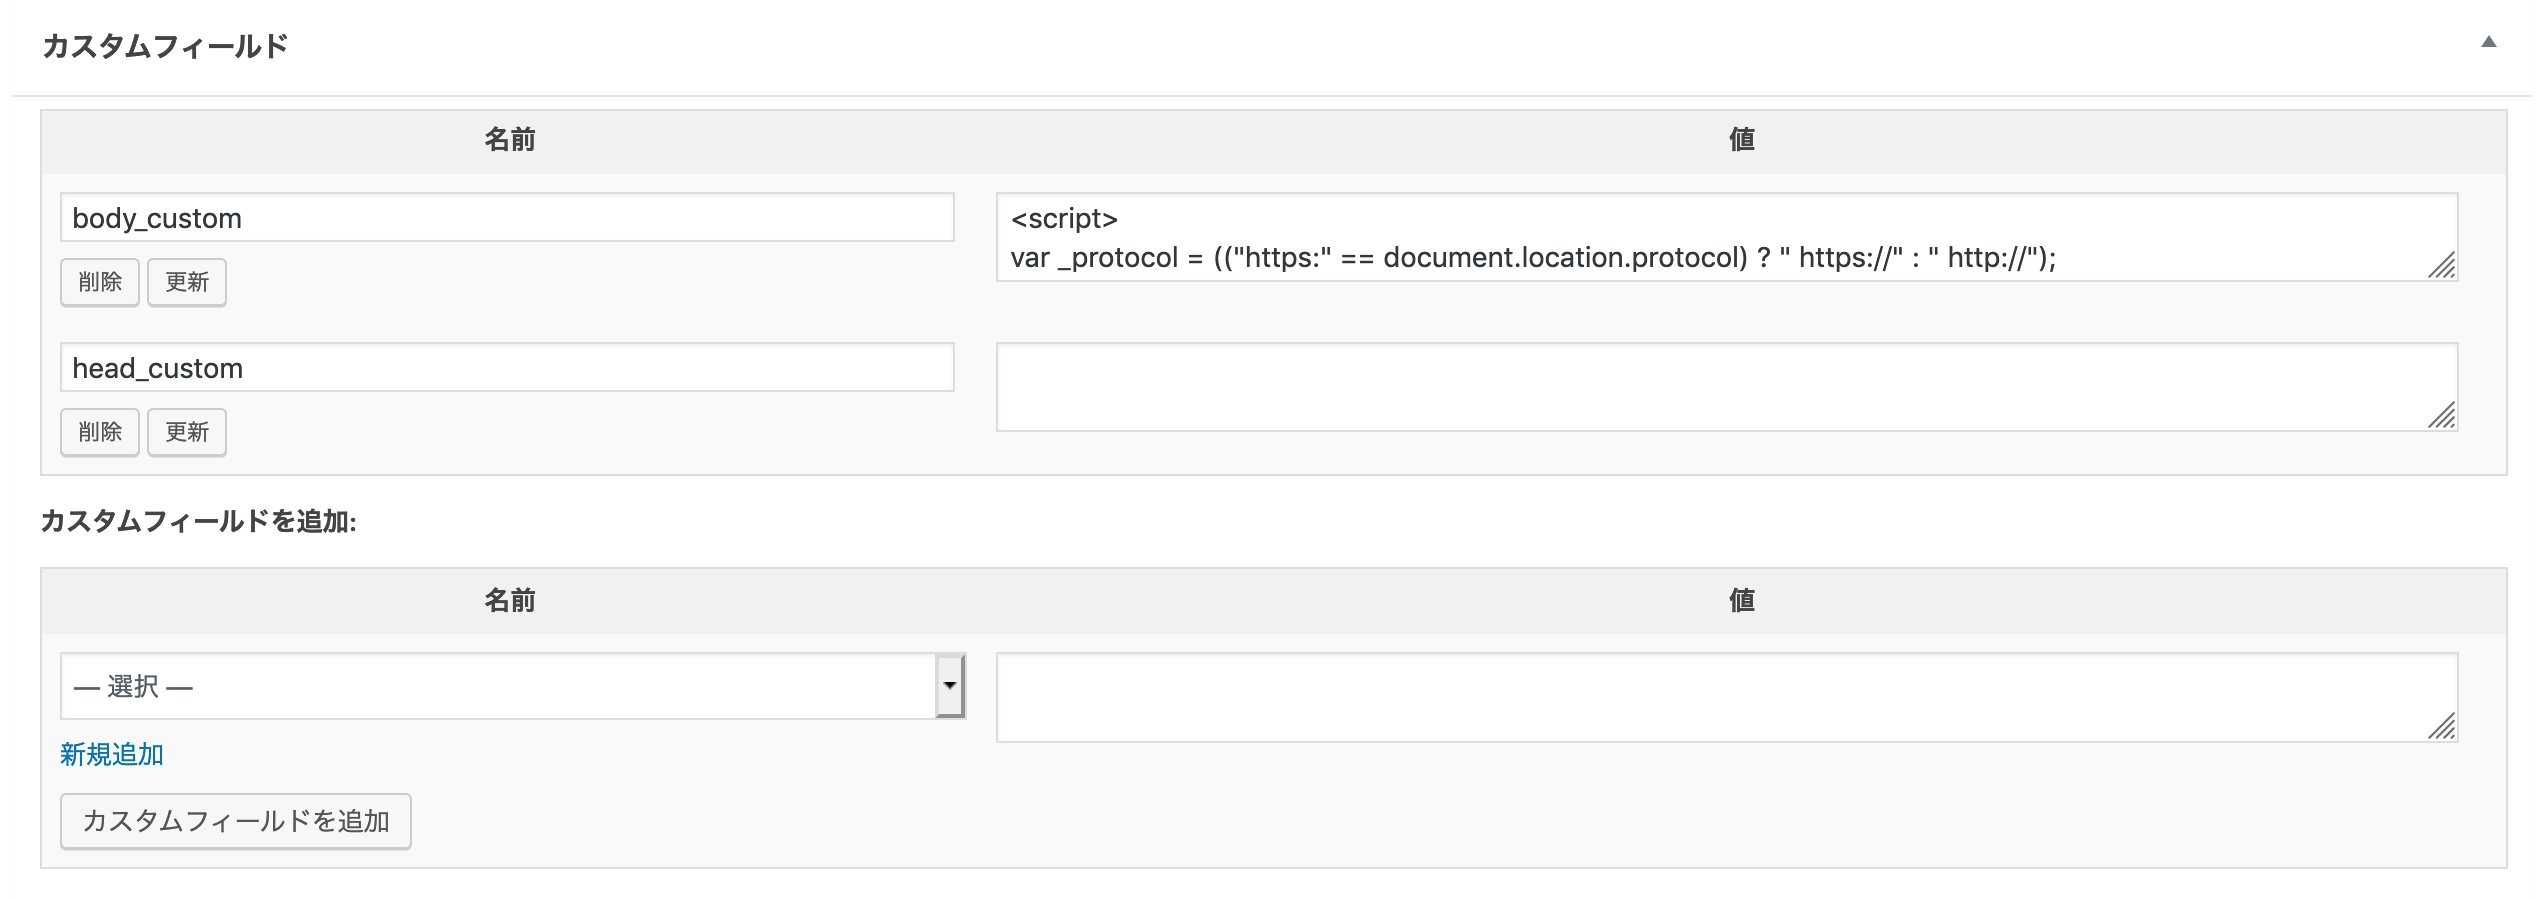Open the — 選択 — name dropdown
The height and width of the screenshot is (898, 2546).
[x=513, y=686]
